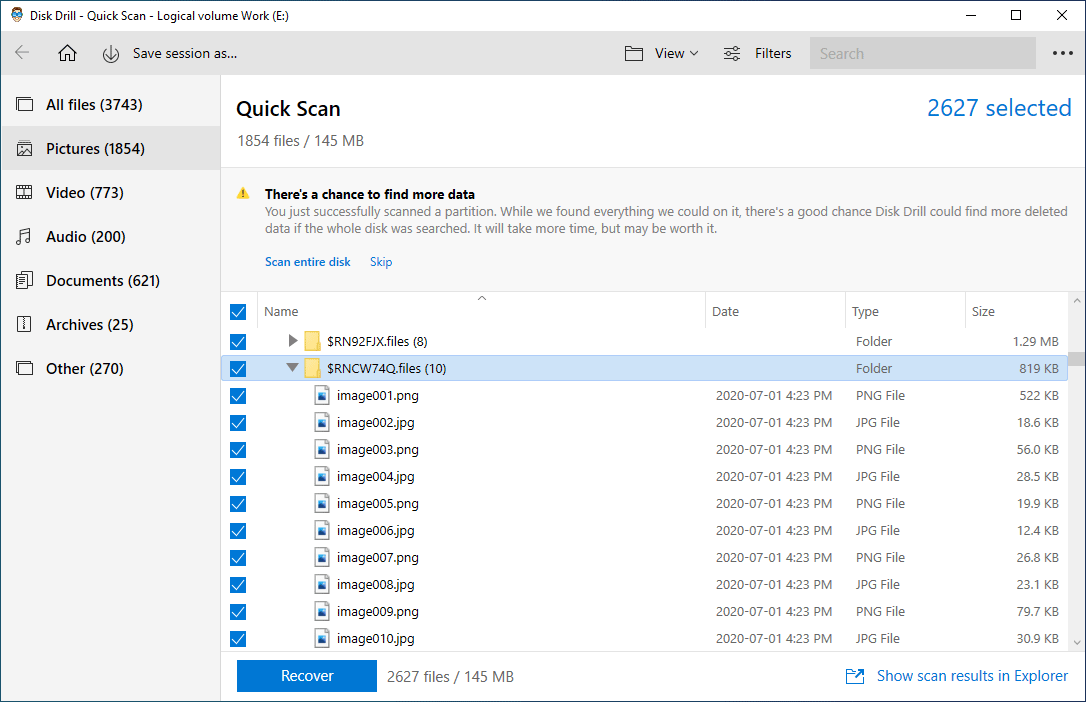The image size is (1086, 702).
Task: Expand the $RN92FJX.files folder
Action: [x=293, y=341]
